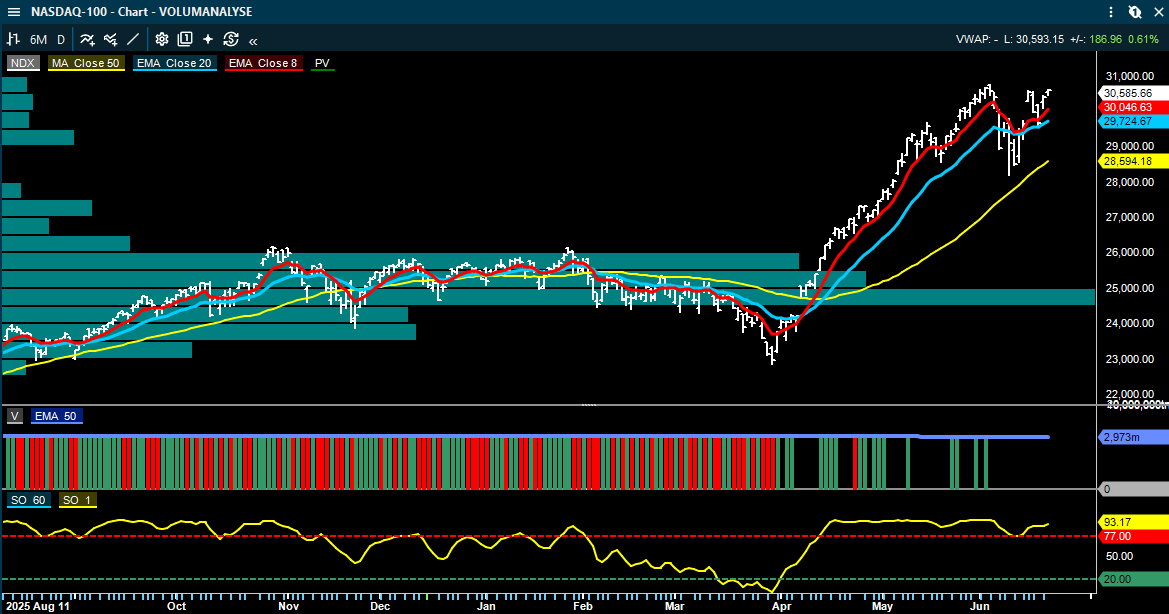The image size is (1169, 614).
Task: Click the Feb label on time axis
Action: pyautogui.click(x=583, y=607)
